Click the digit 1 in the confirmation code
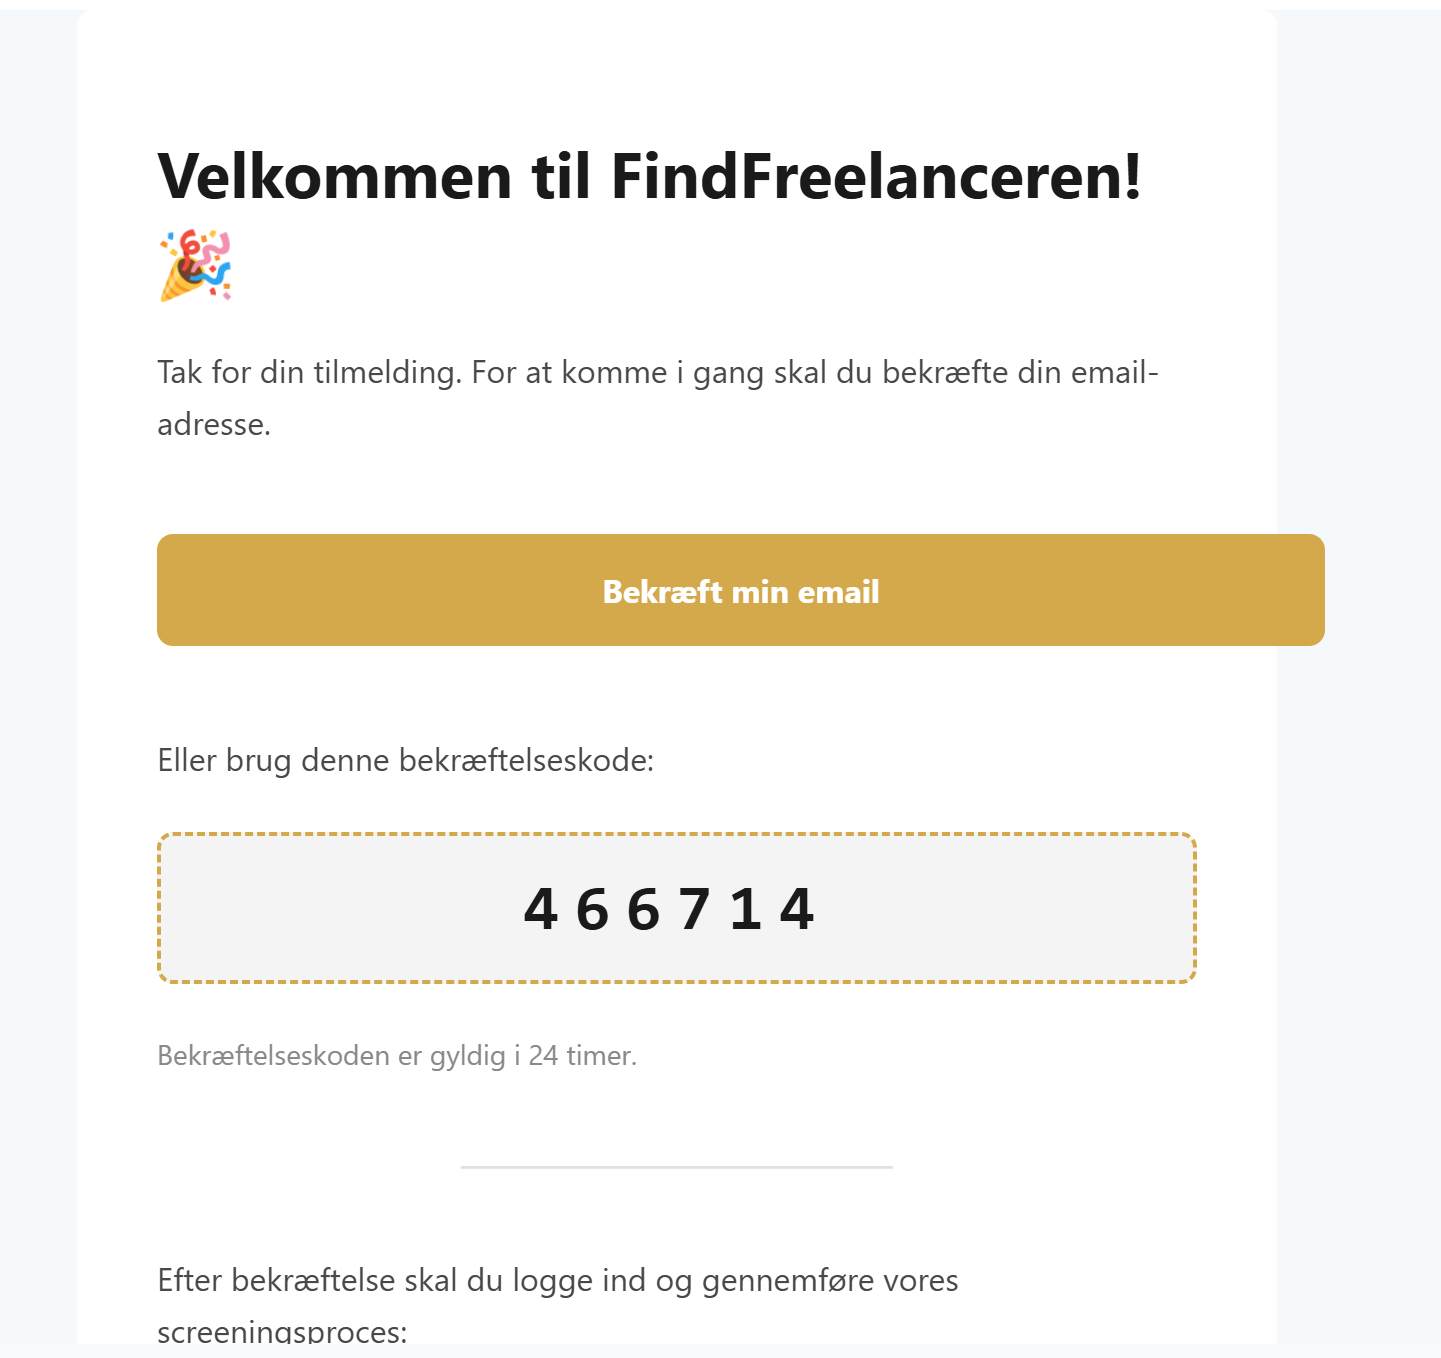This screenshot has width=1441, height=1358. pyautogui.click(x=745, y=910)
